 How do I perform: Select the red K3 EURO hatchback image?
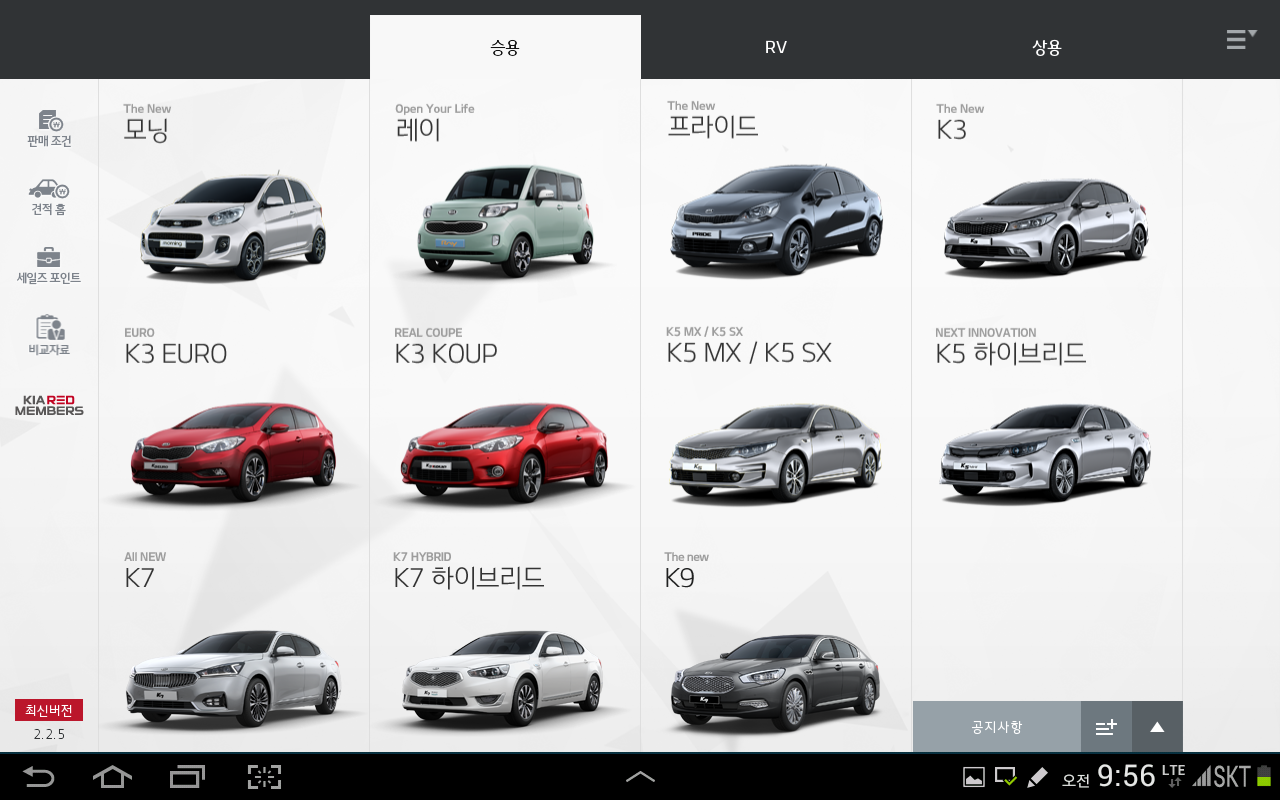tap(234, 451)
